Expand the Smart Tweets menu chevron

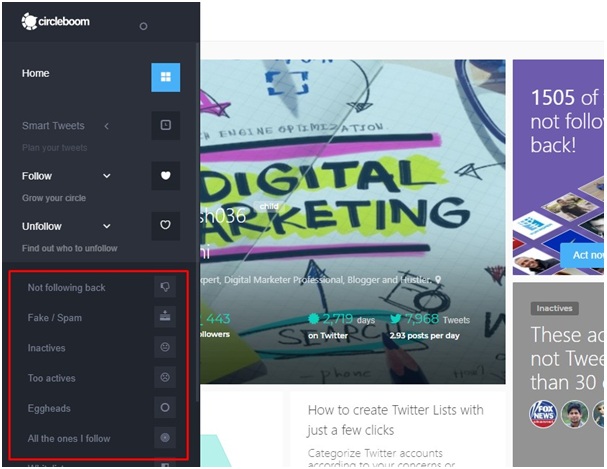(x=107, y=126)
